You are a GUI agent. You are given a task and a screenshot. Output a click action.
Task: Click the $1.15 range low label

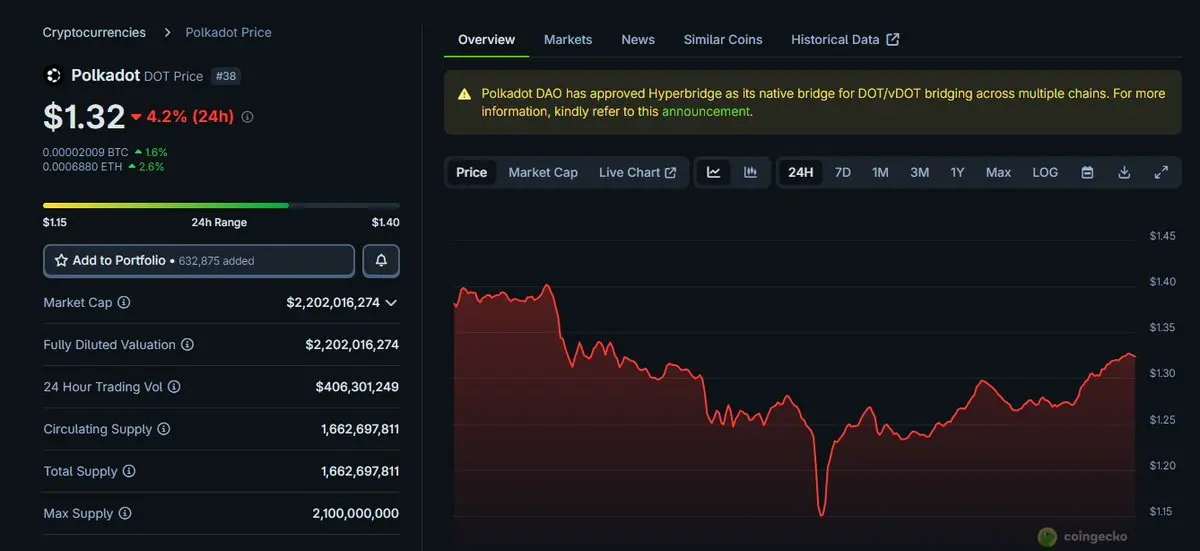(55, 222)
